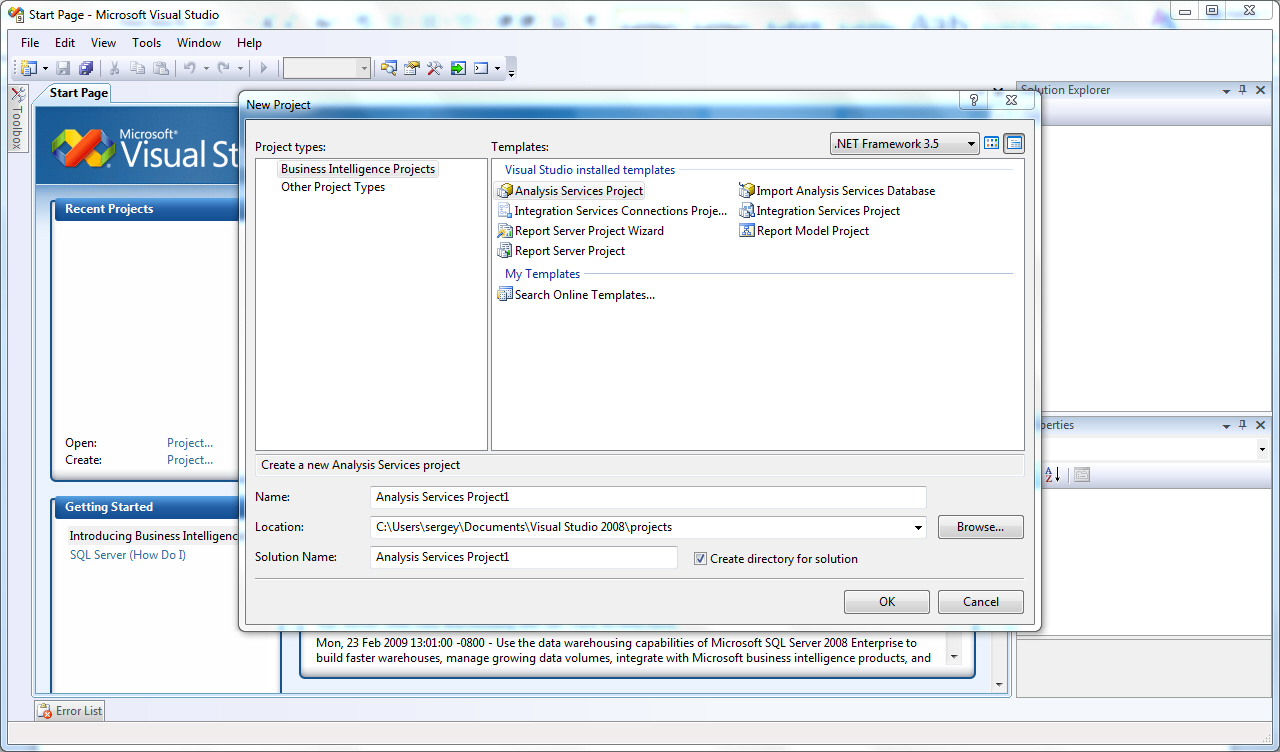Click OK in New Project dialog

(887, 602)
